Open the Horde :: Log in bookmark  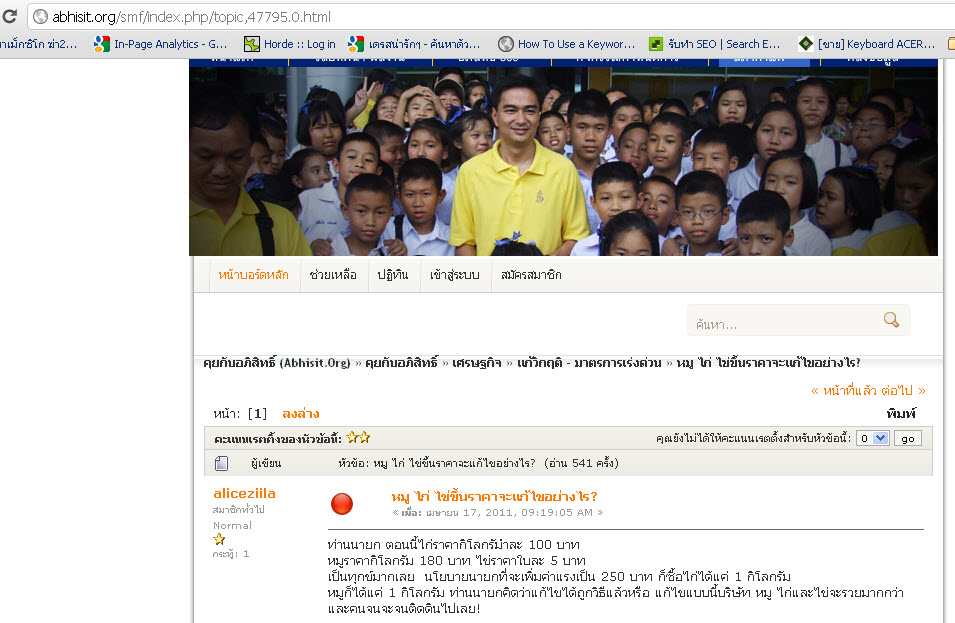[290, 44]
